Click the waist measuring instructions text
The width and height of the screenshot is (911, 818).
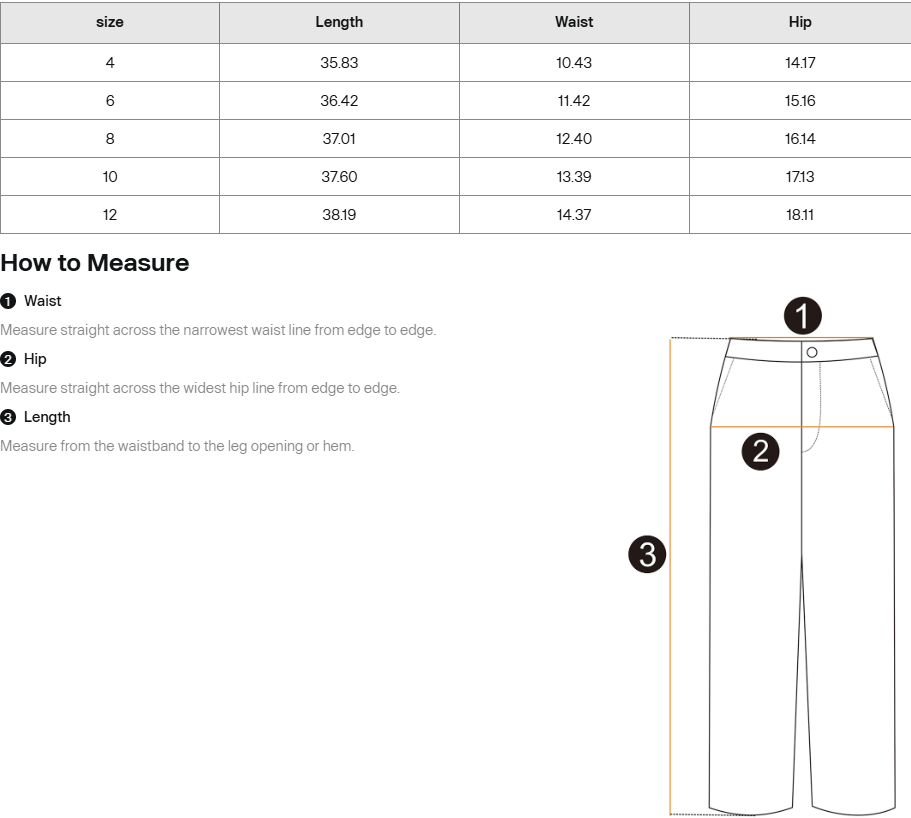click(218, 330)
